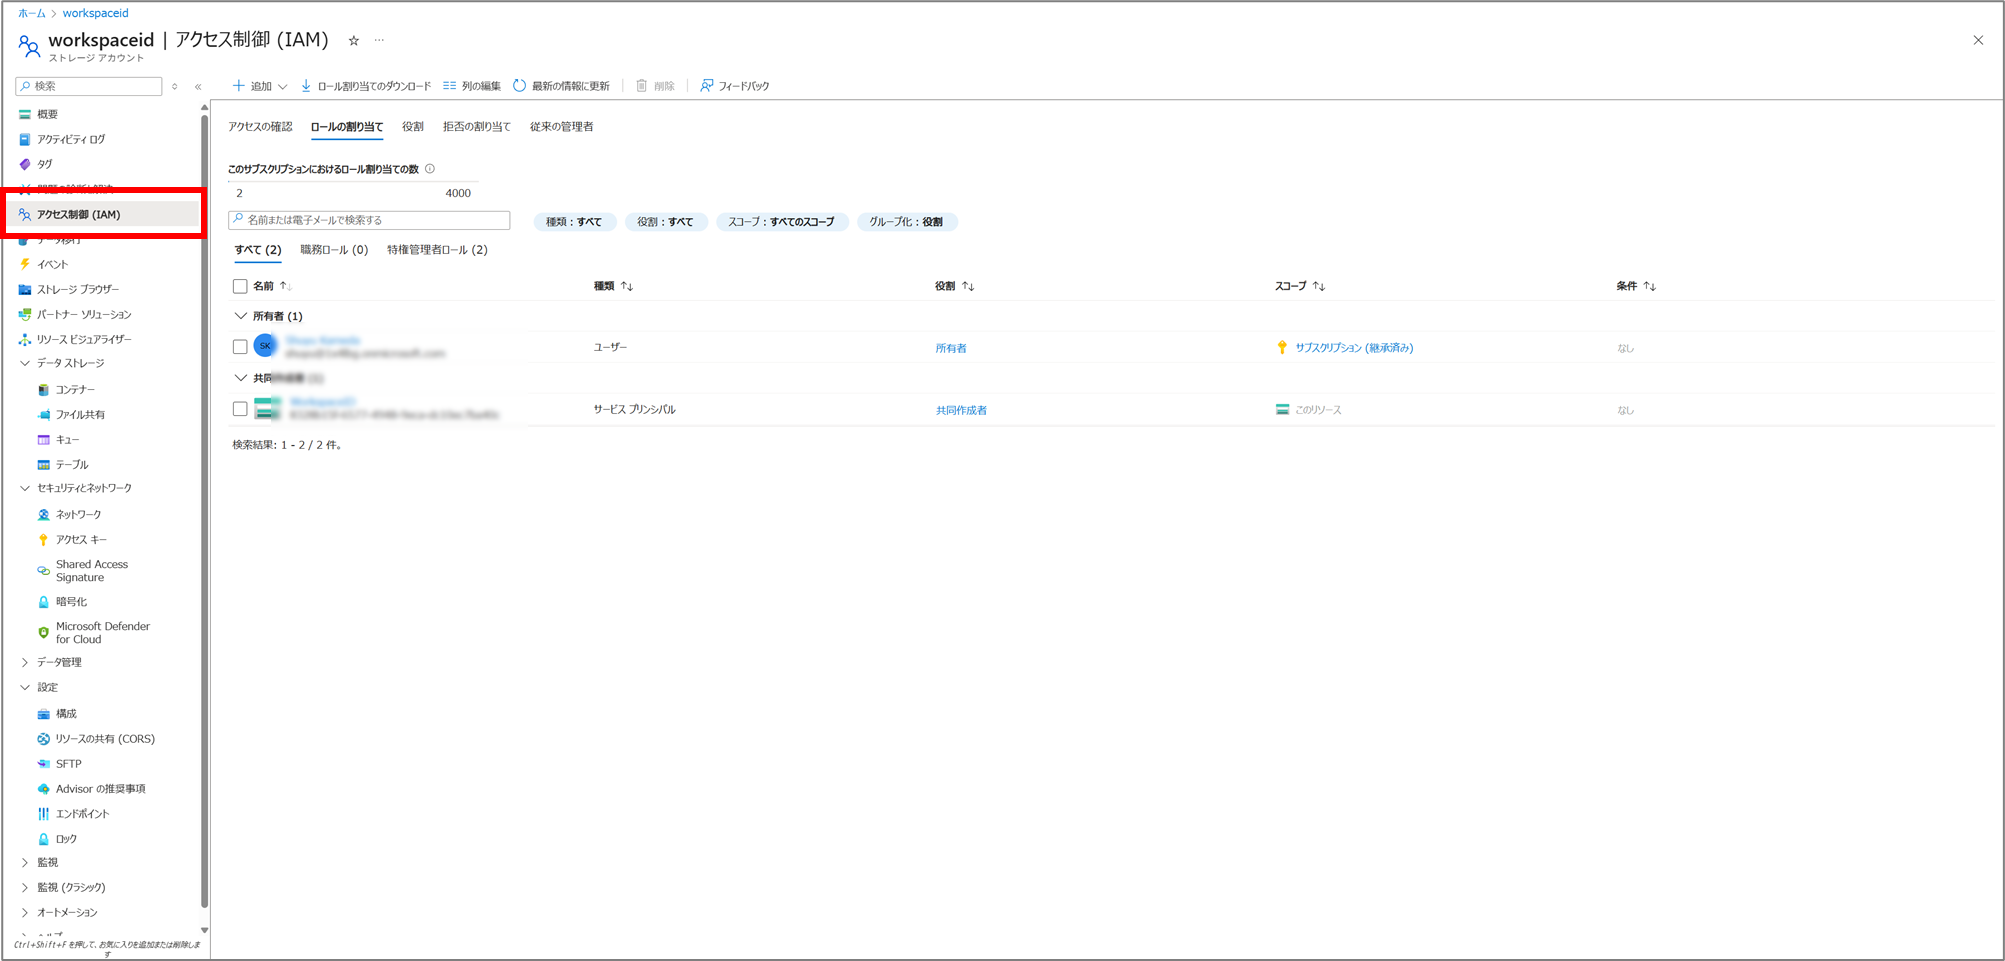Click the 共同作成者 role link

pyautogui.click(x=960, y=410)
